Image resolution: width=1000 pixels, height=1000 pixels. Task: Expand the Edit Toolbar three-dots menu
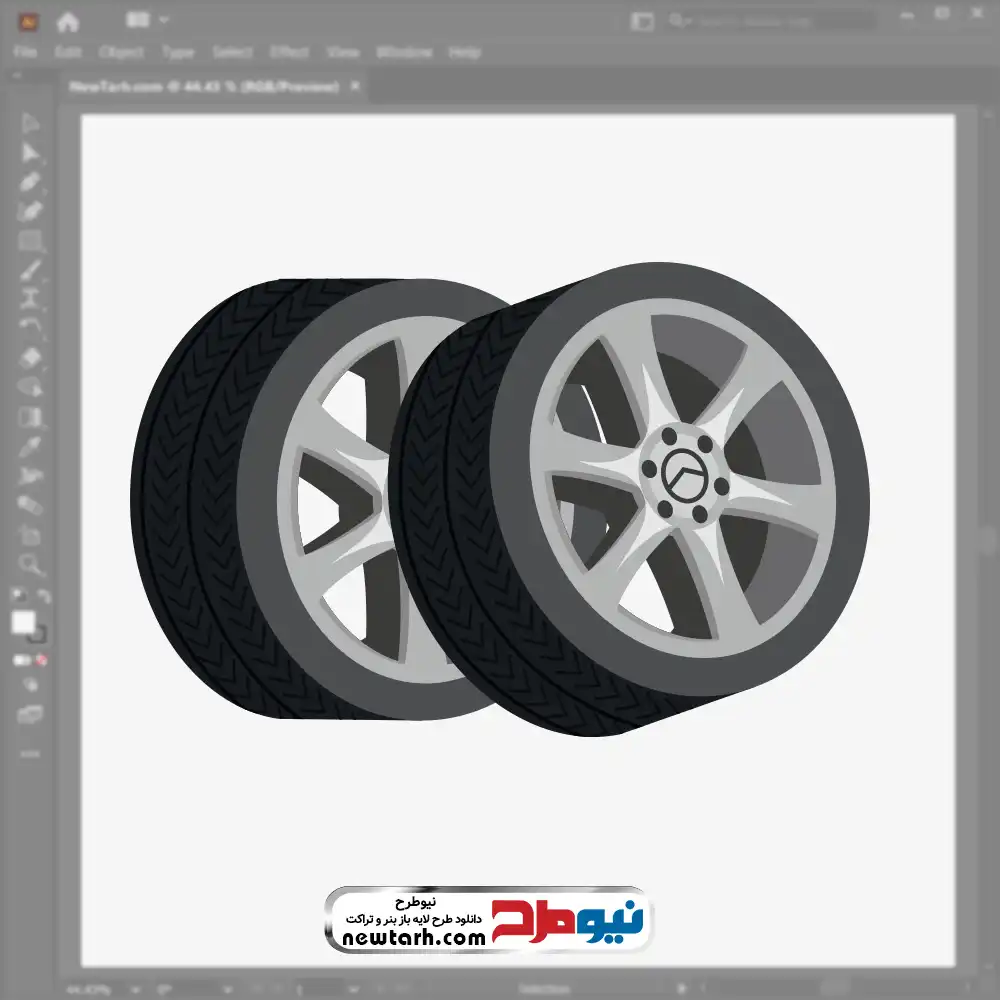pos(30,752)
